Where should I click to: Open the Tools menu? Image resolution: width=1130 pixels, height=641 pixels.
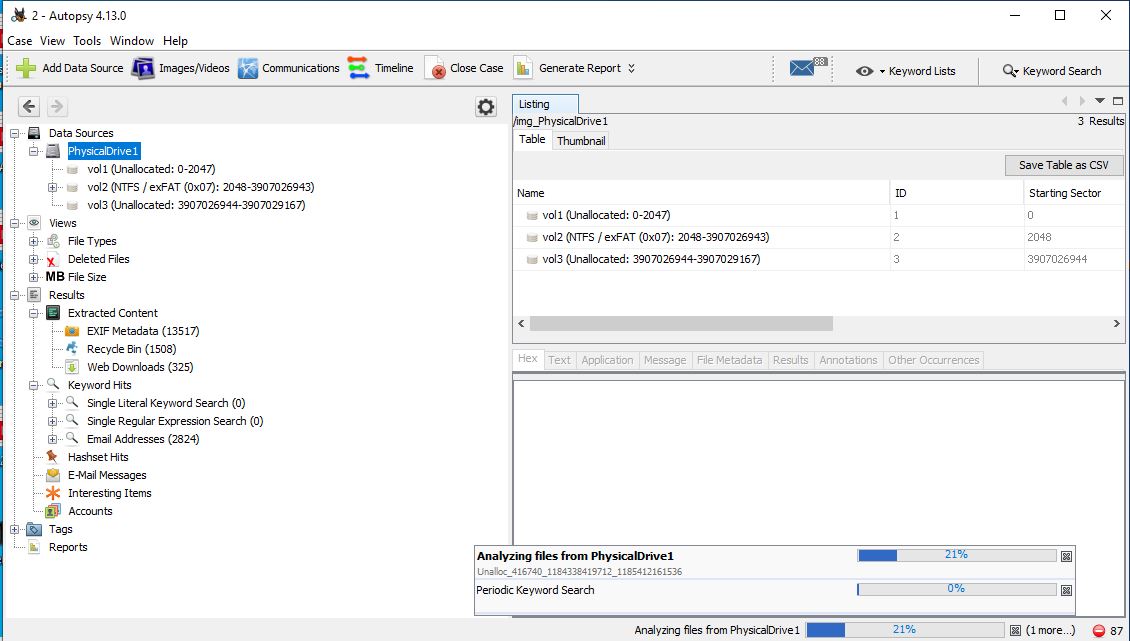(87, 41)
